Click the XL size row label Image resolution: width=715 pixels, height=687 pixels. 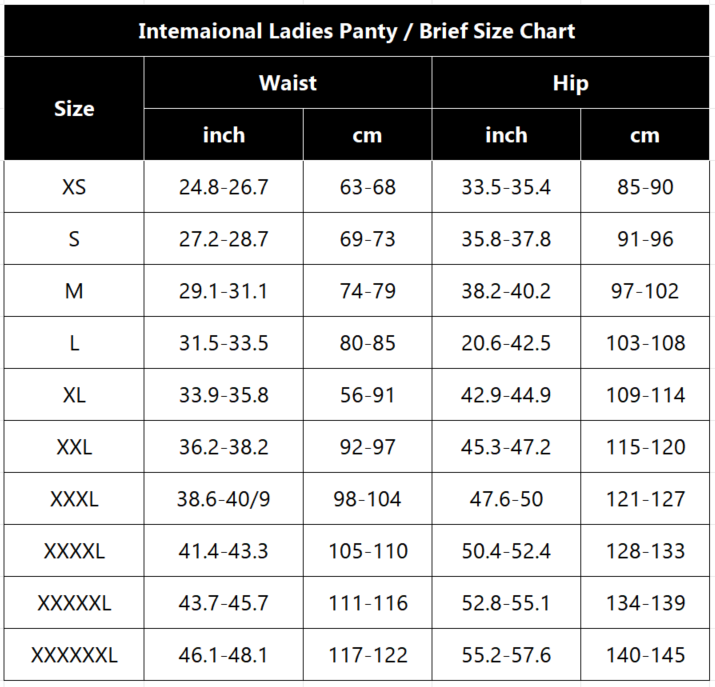[x=74, y=395]
